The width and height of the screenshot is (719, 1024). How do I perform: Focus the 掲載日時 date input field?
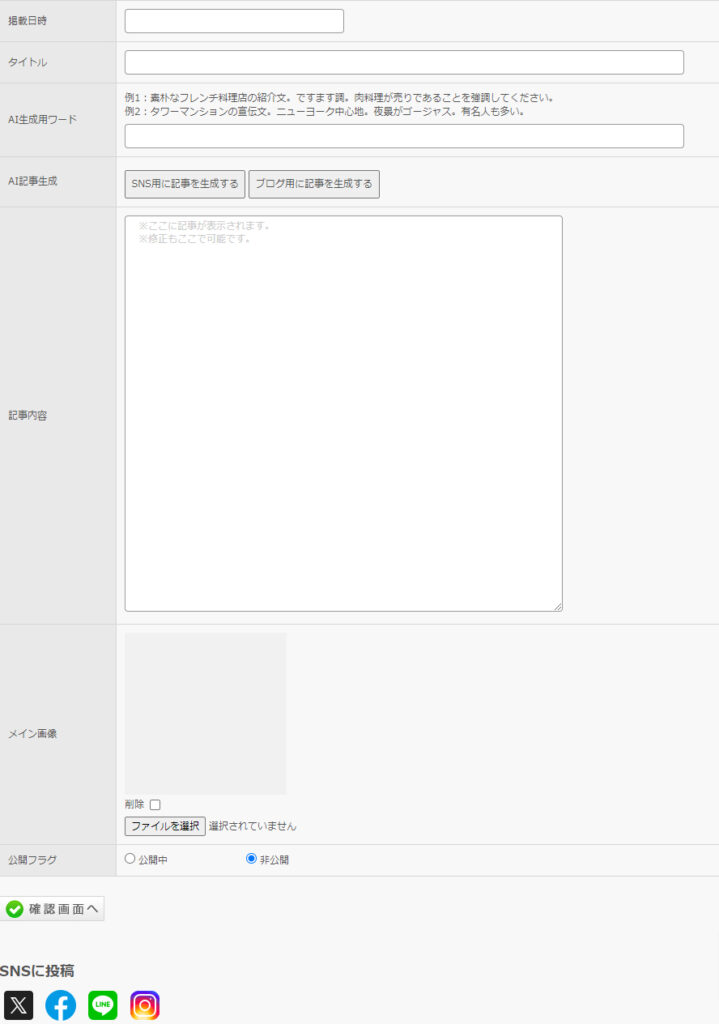[234, 21]
